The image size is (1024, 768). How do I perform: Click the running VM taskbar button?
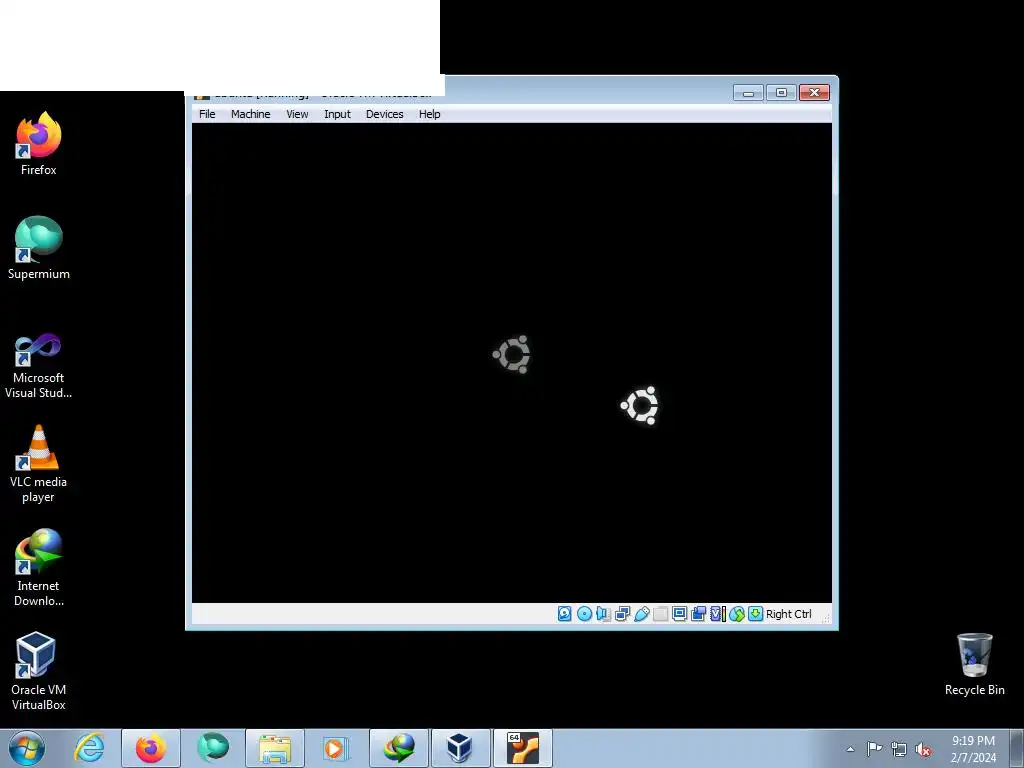(522, 748)
